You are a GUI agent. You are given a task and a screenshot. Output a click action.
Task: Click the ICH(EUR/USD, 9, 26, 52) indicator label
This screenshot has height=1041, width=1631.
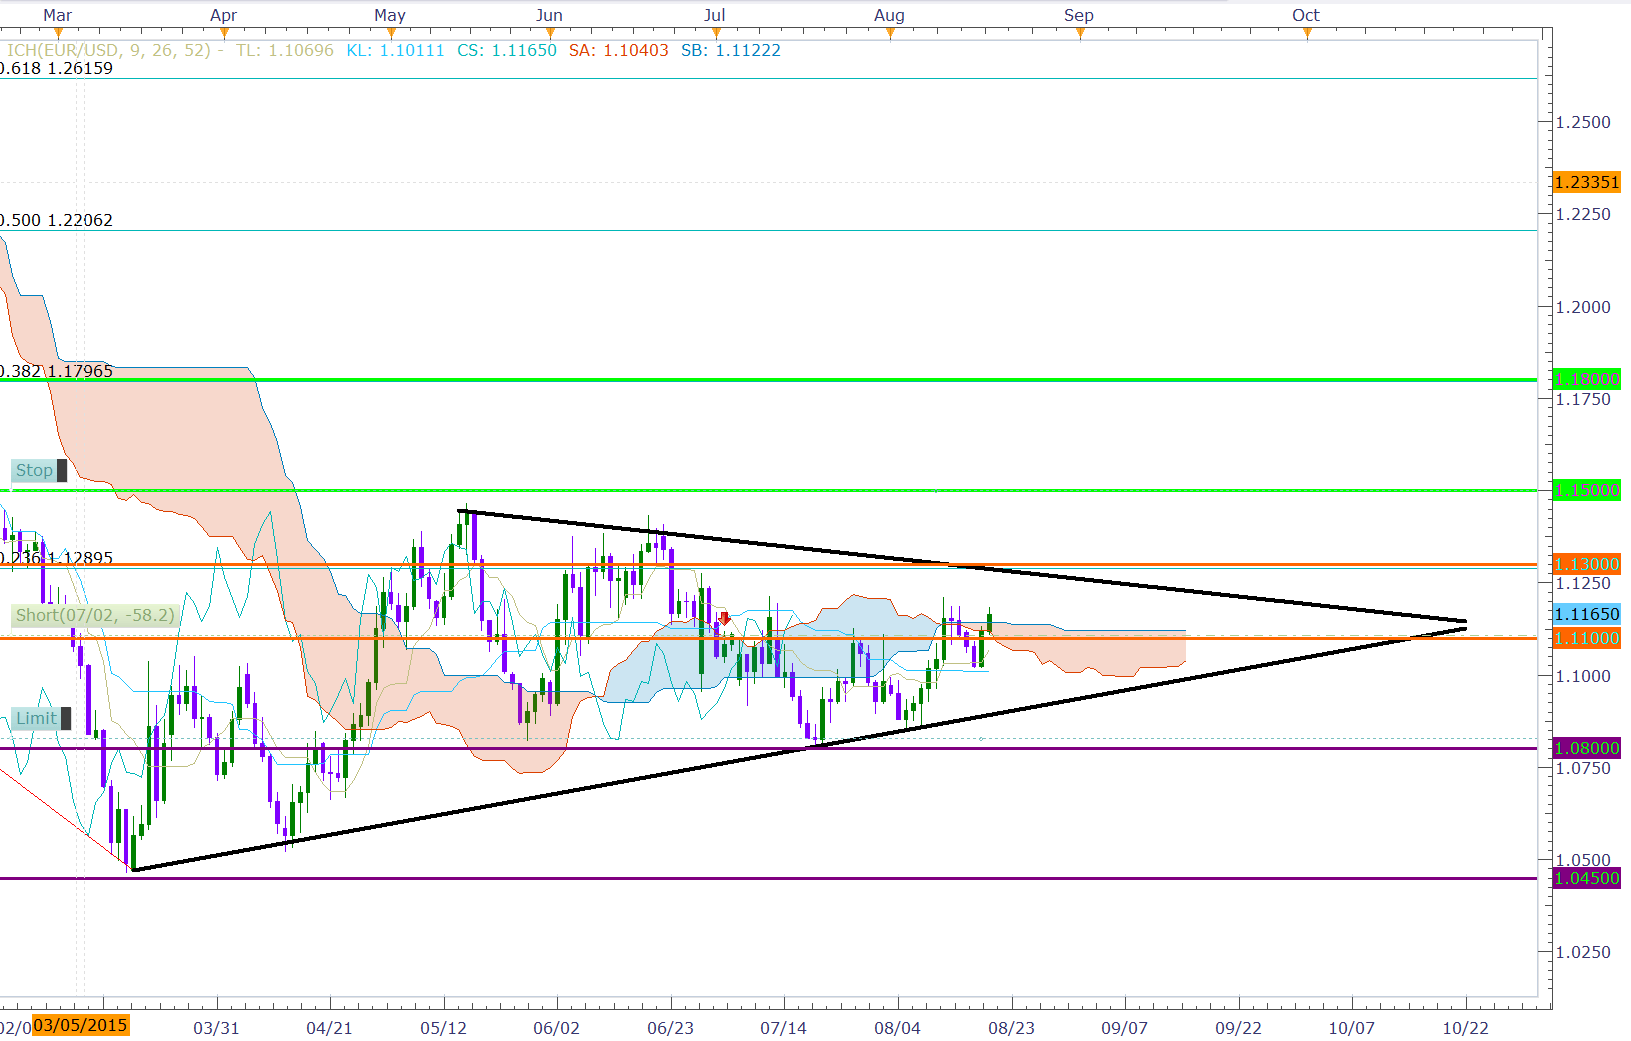pos(109,50)
